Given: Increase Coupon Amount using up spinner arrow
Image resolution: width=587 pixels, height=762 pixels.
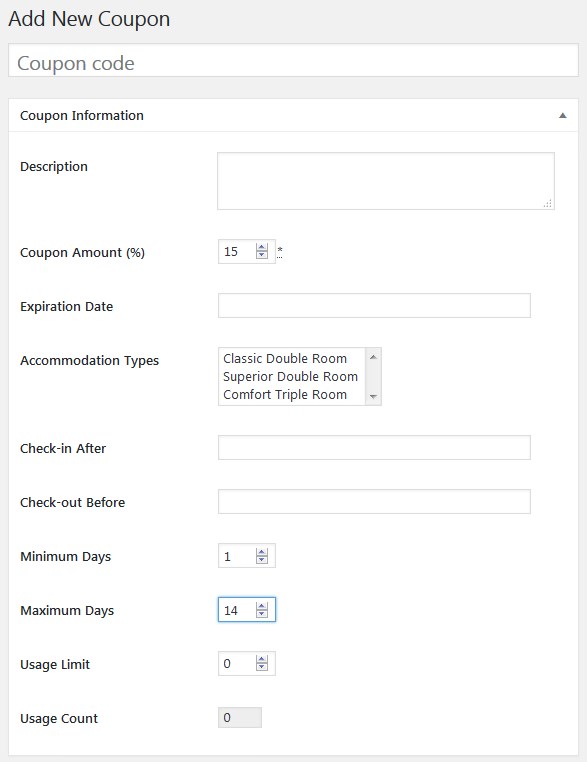Looking at the screenshot, I should pos(262,247).
